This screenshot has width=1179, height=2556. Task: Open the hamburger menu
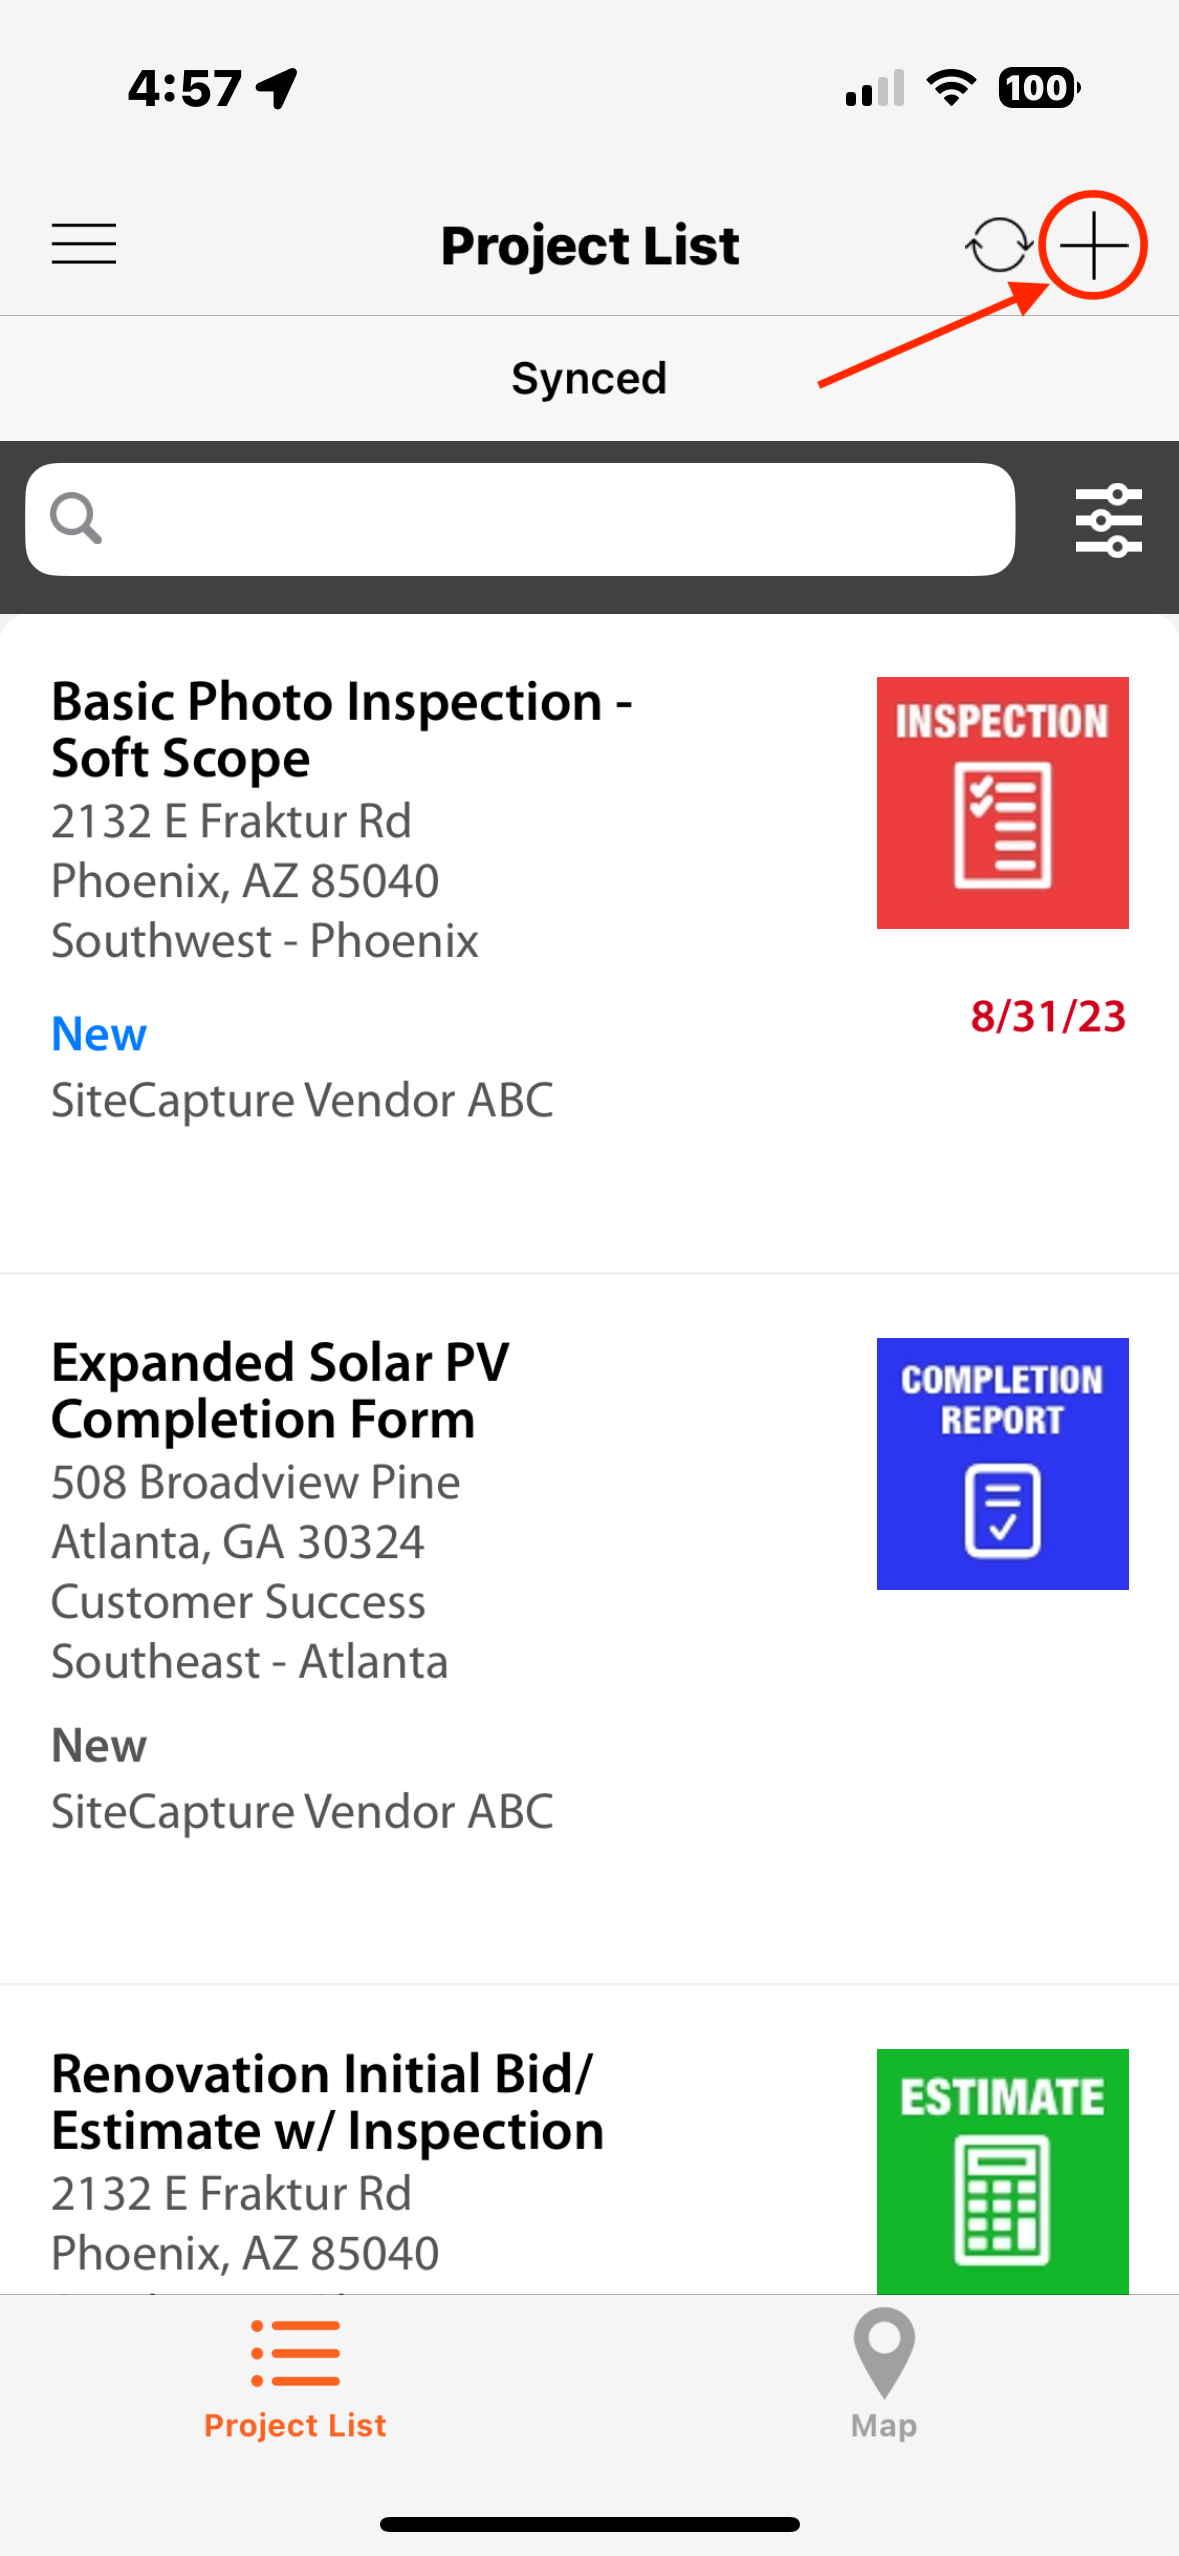84,244
